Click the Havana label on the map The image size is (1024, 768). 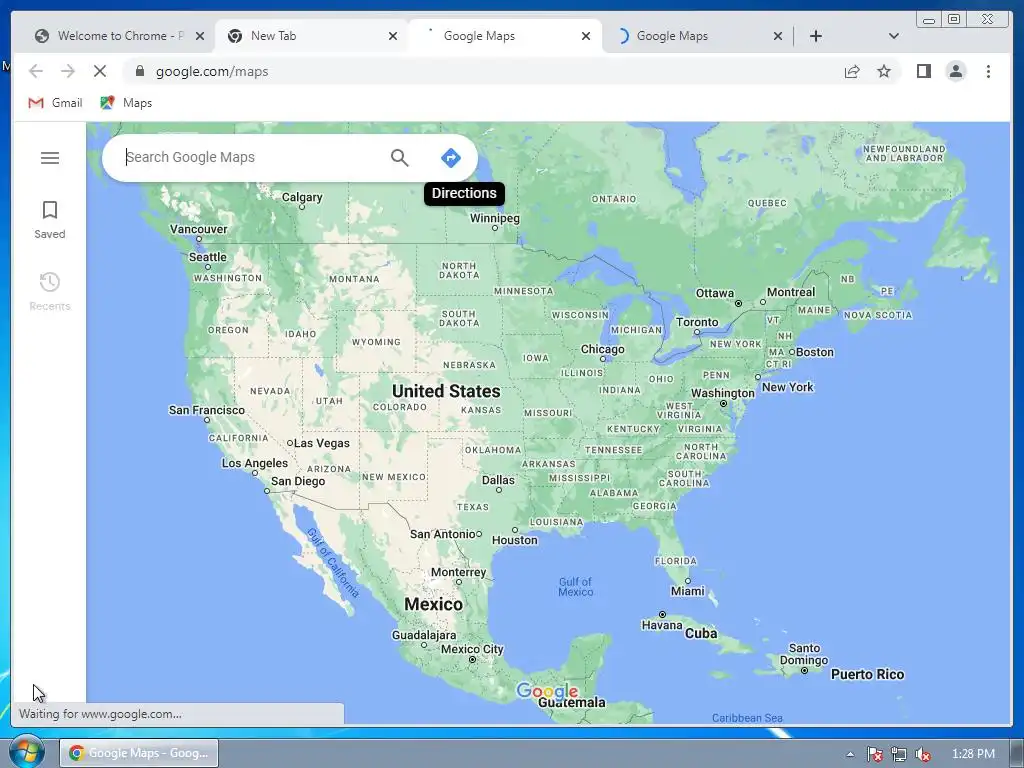tap(662, 625)
